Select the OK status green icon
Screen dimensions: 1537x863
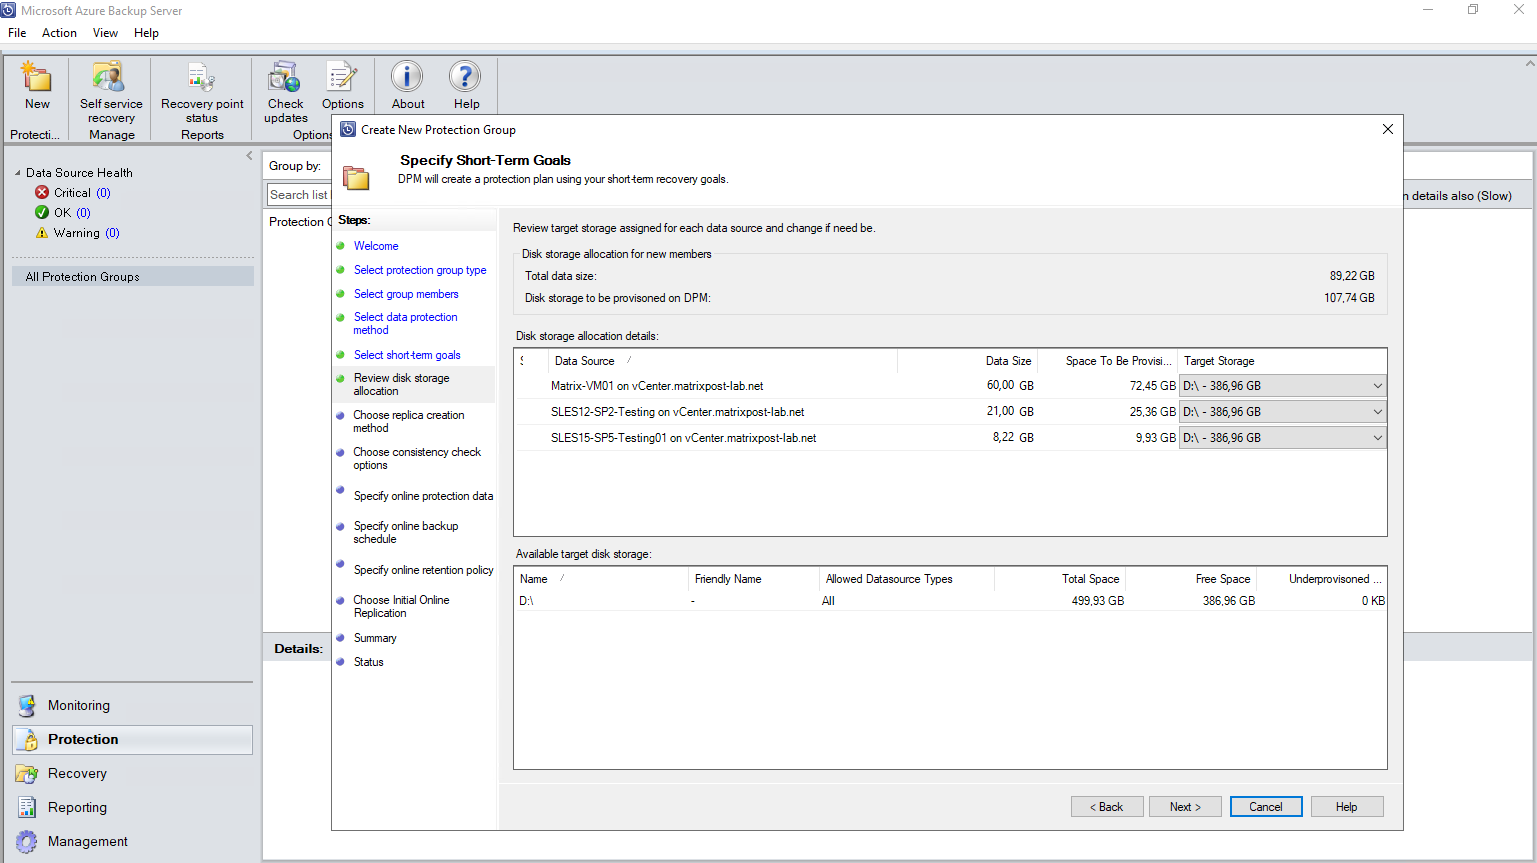click(42, 212)
